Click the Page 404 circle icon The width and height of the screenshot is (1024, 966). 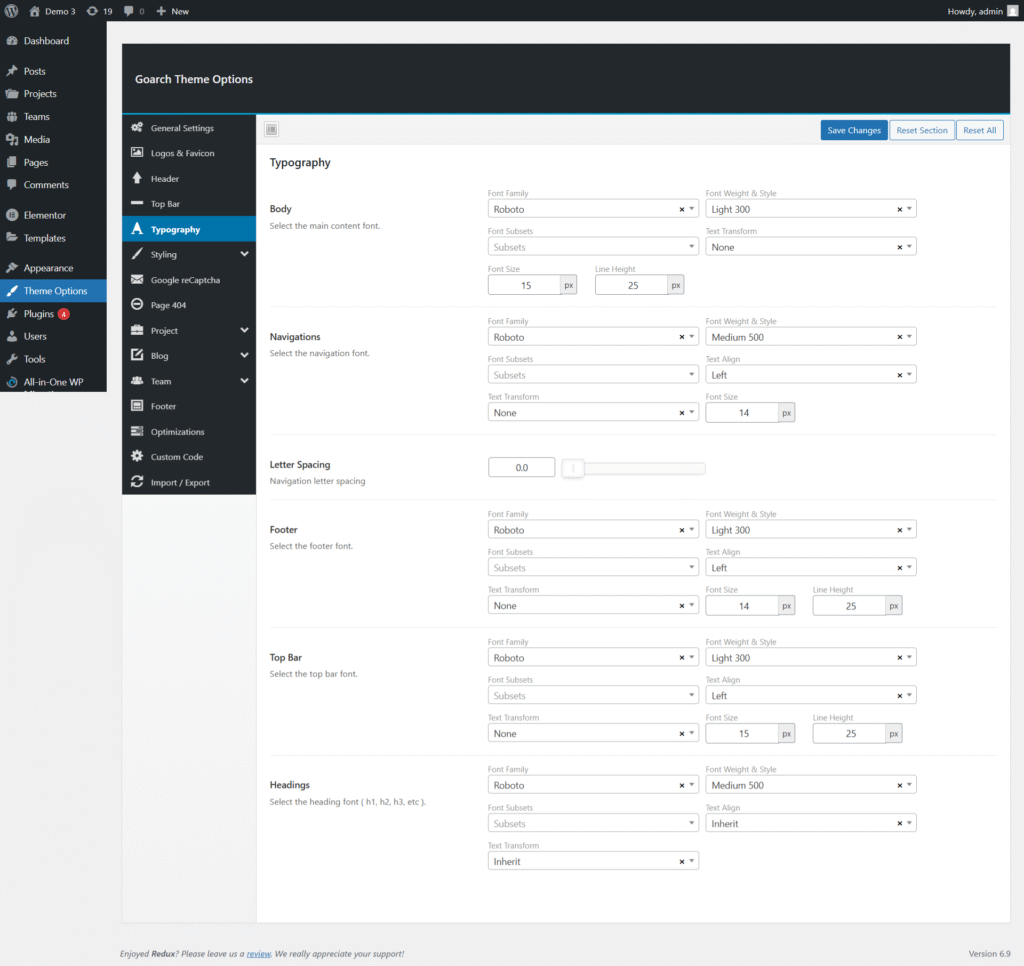[137, 304]
